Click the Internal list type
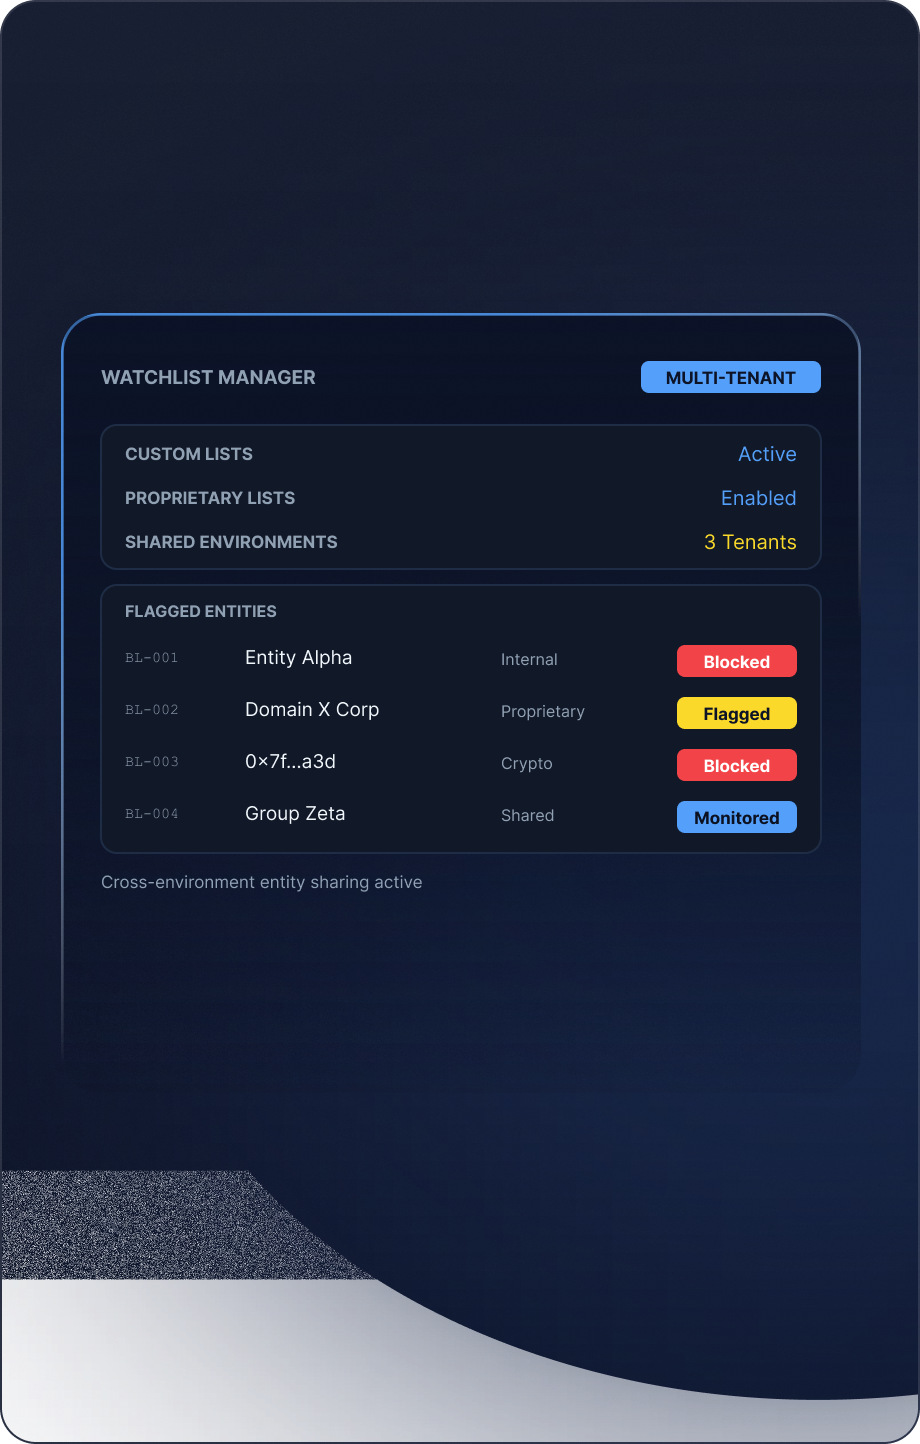This screenshot has width=920, height=1444. (529, 659)
